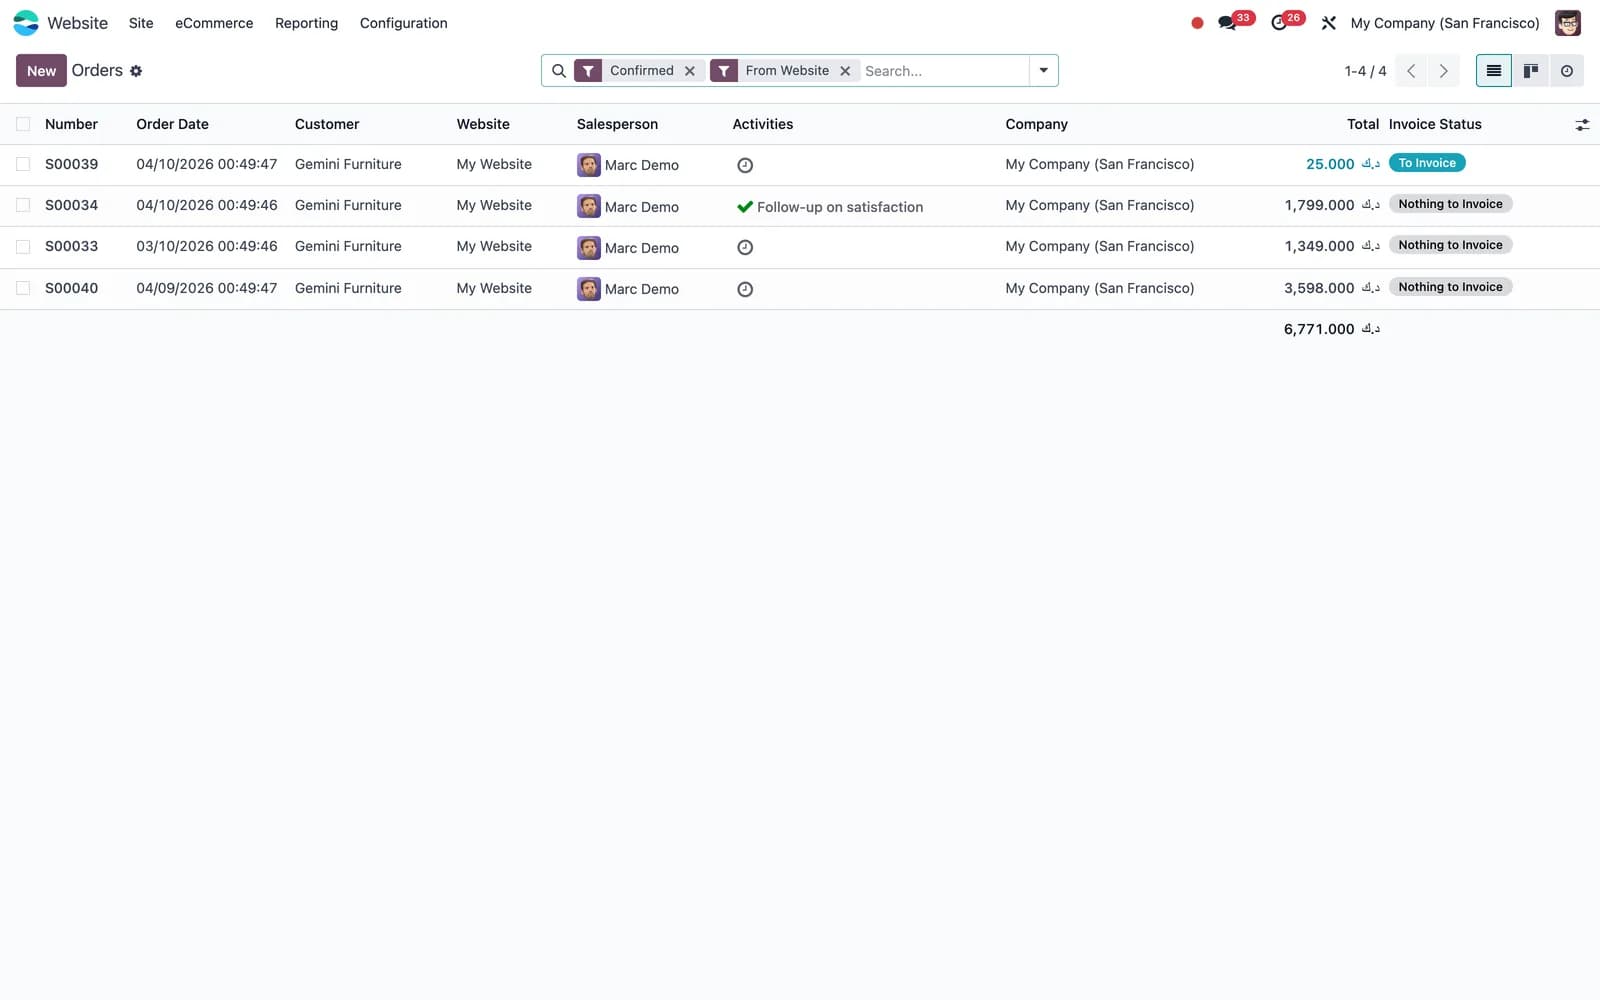This screenshot has height=1000, width=1600.
Task: Open the user avatar menu
Action: click(1567, 23)
